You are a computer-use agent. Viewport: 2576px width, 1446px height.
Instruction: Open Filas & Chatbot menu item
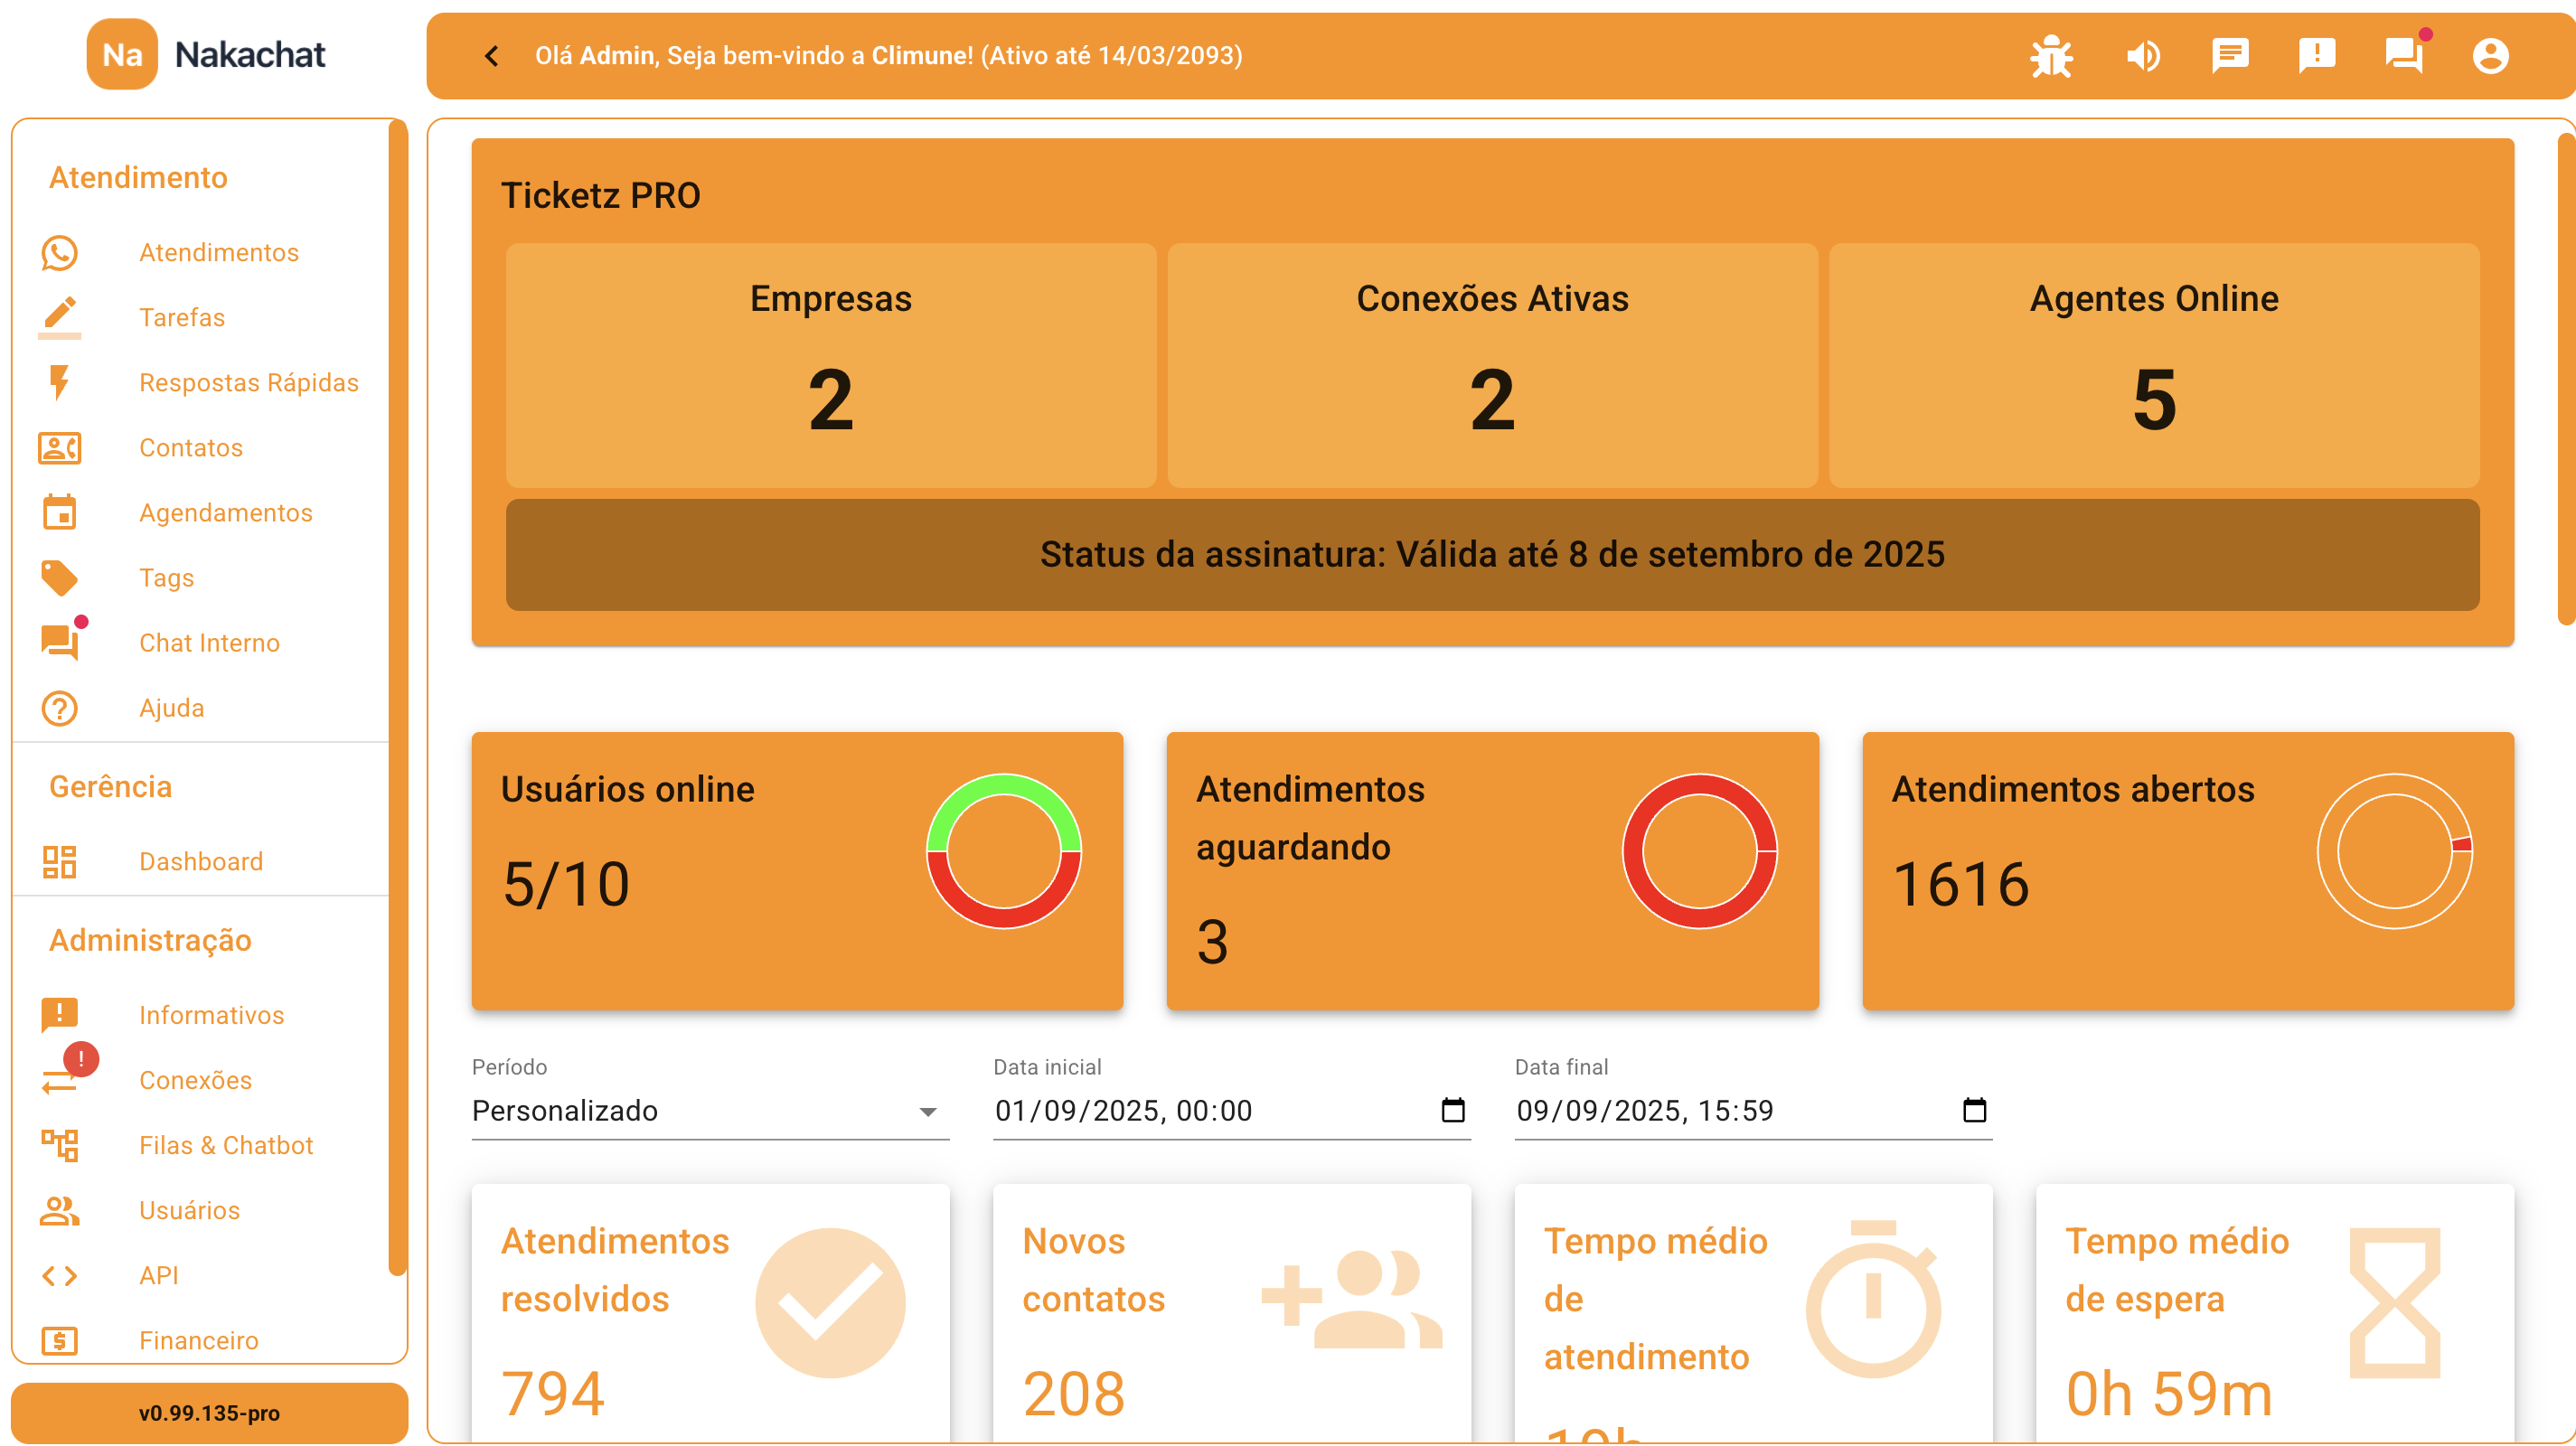[x=226, y=1145]
